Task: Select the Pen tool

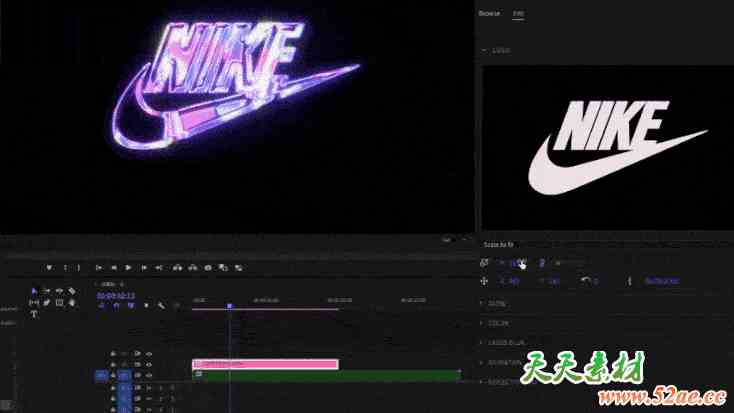Action: pyautogui.click(x=46, y=303)
